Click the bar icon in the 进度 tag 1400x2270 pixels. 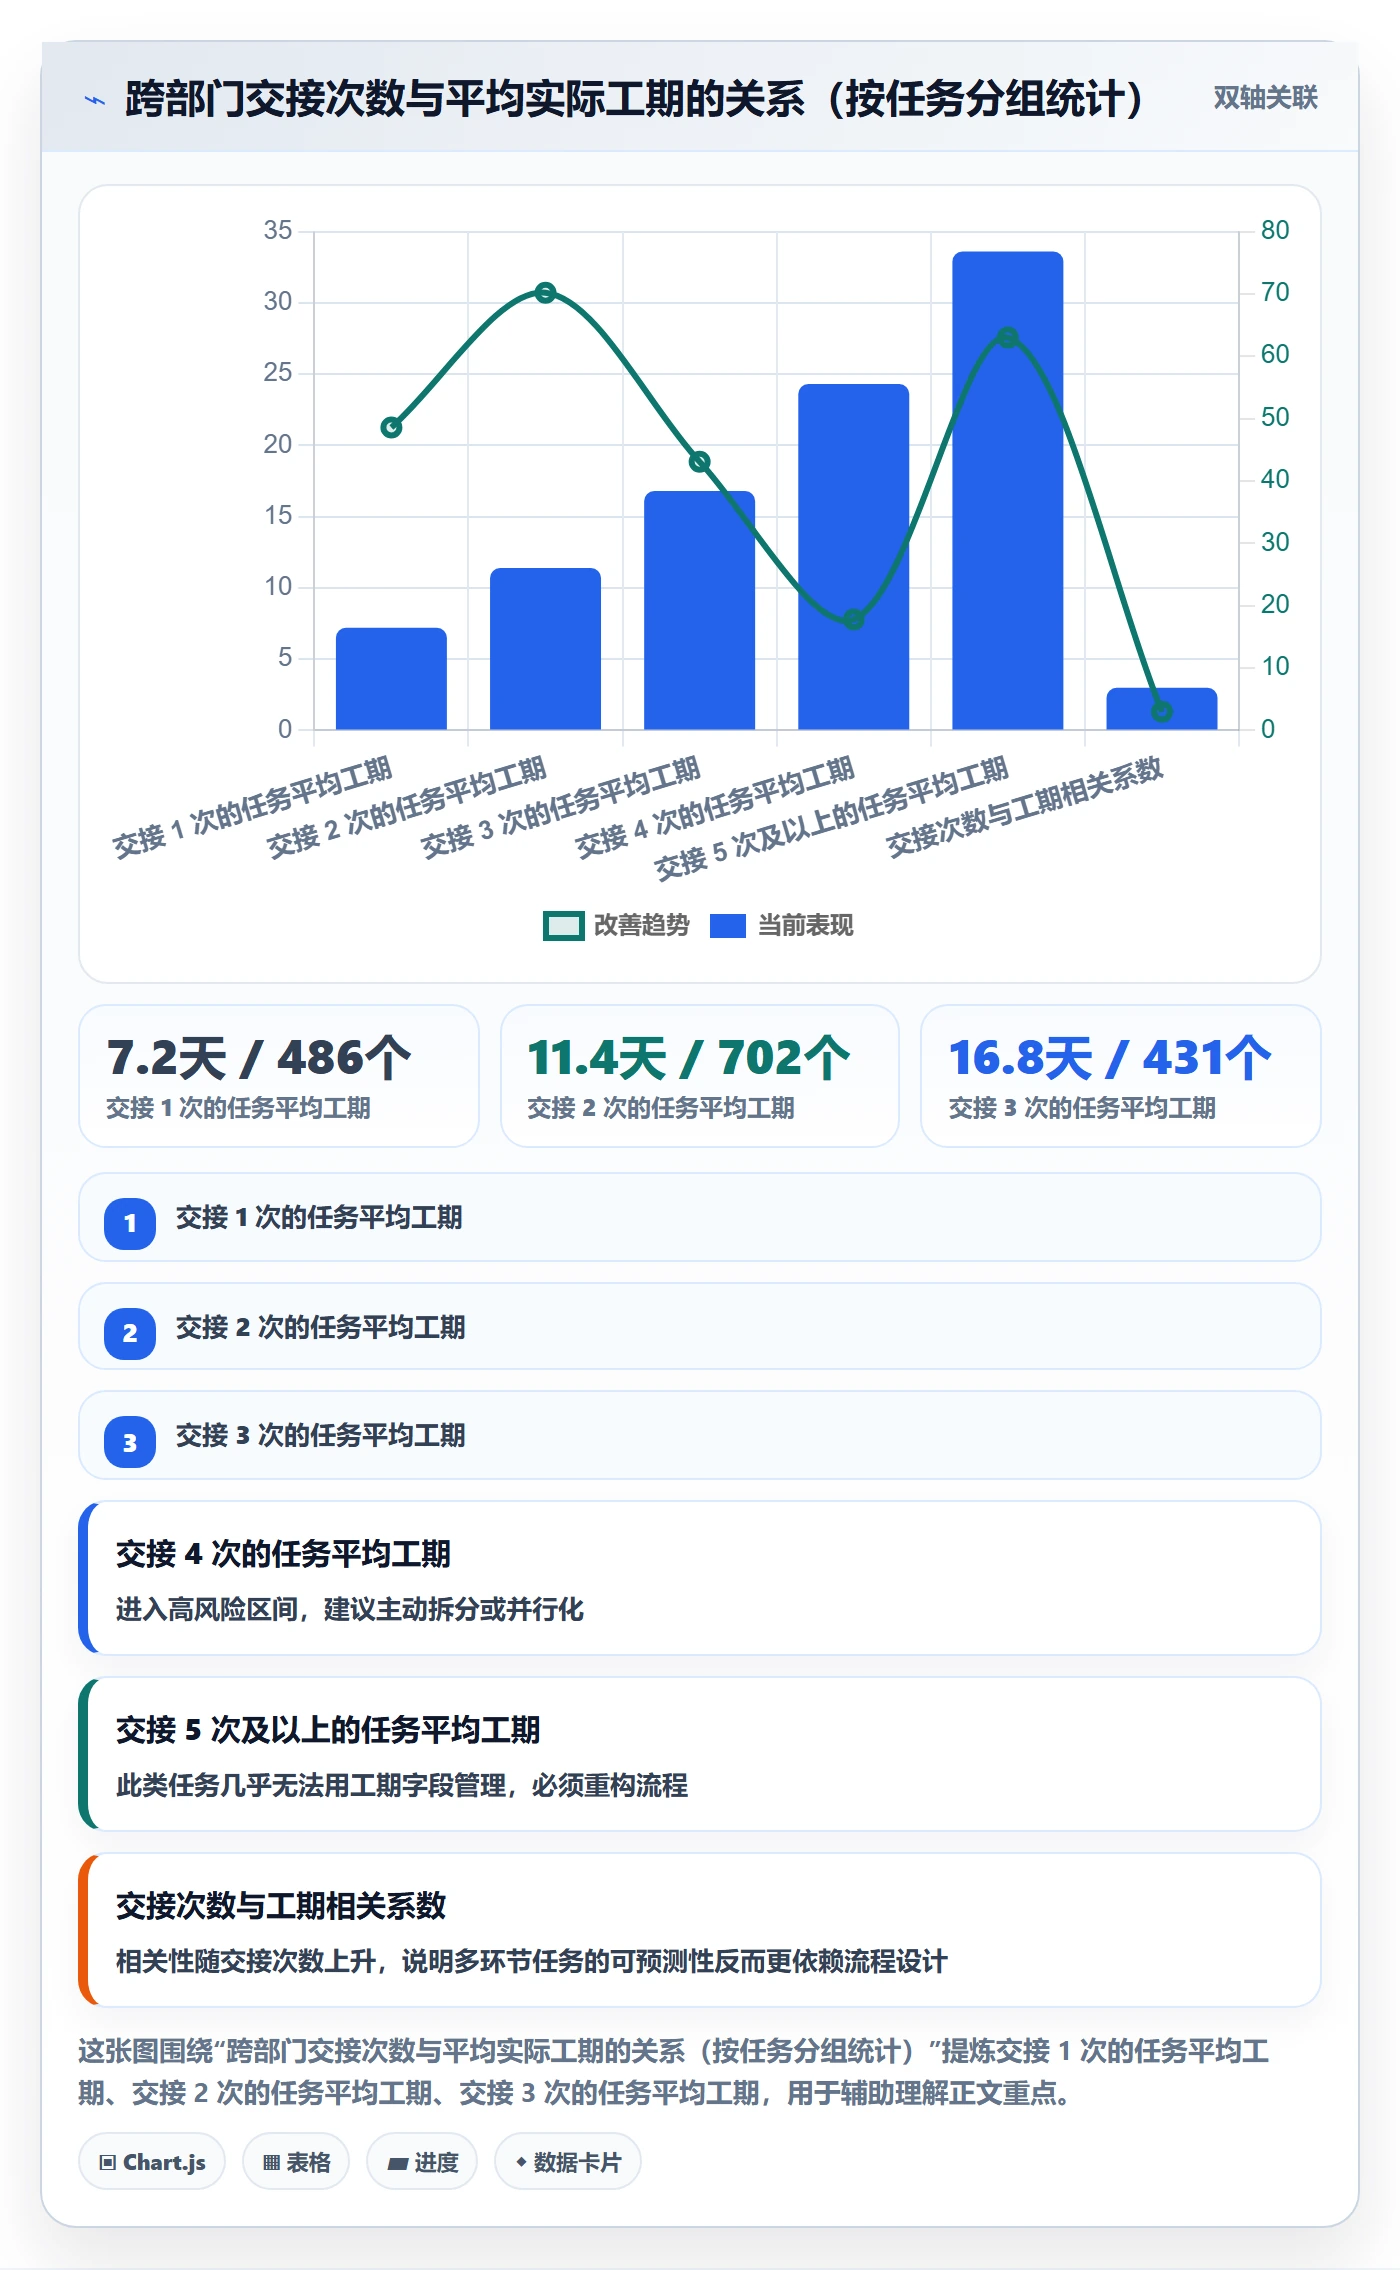[x=397, y=2163]
